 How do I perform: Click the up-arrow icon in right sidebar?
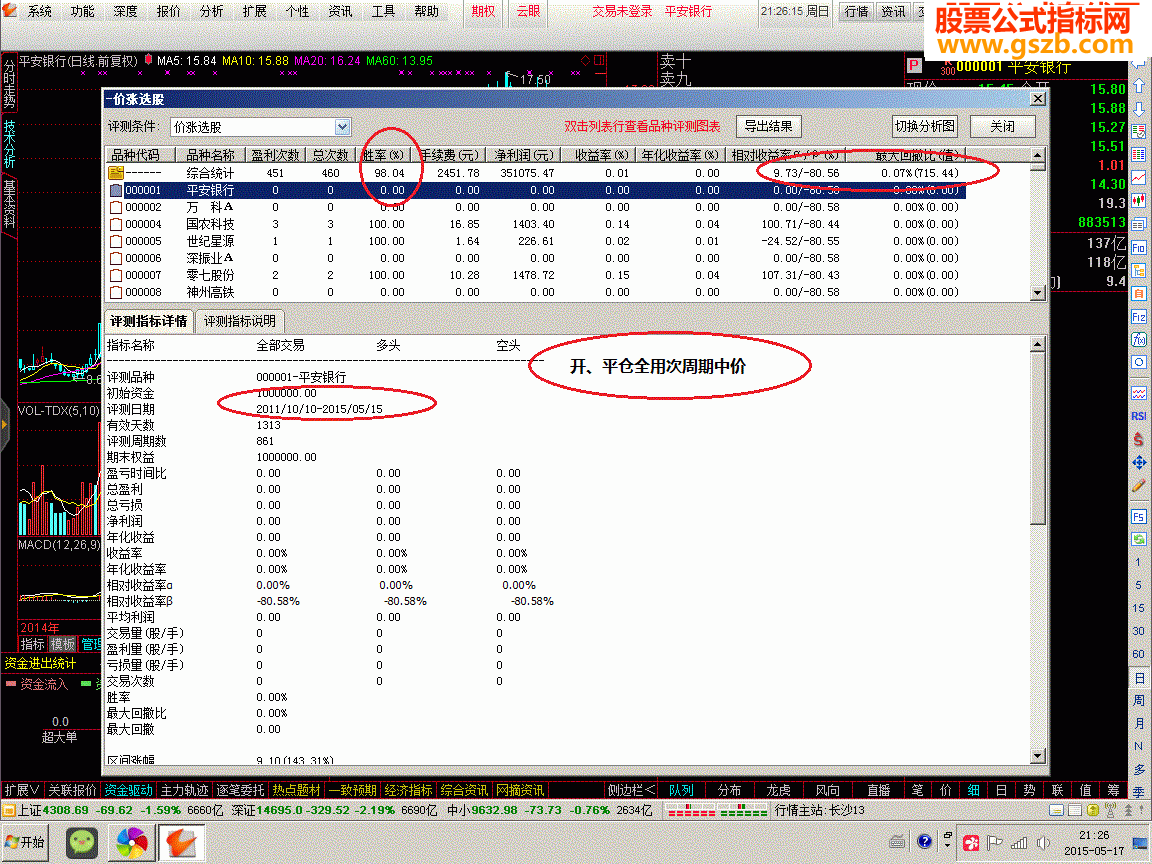tap(1139, 87)
